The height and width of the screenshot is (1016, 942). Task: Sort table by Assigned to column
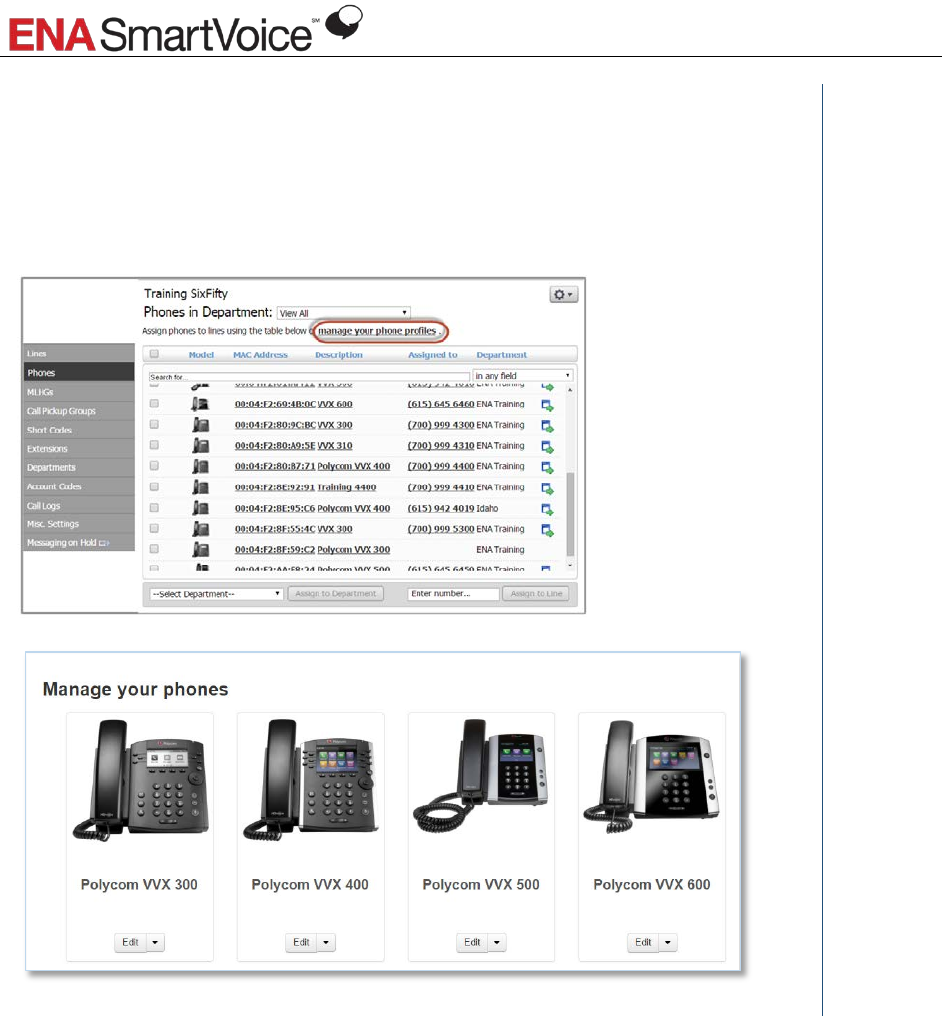tap(433, 355)
